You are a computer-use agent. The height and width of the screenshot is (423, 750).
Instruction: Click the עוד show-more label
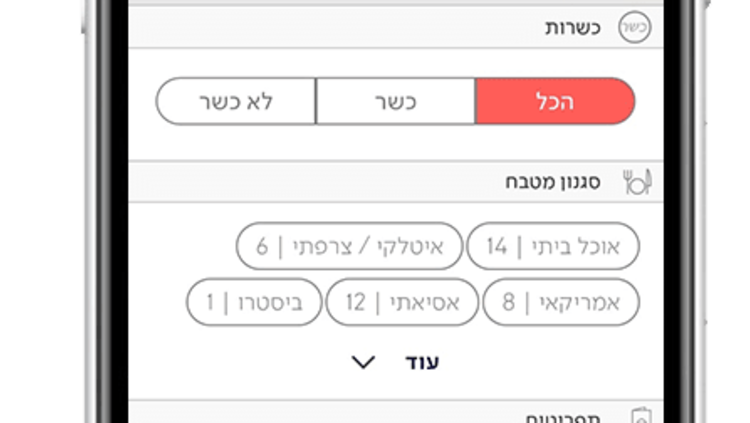click(x=422, y=362)
